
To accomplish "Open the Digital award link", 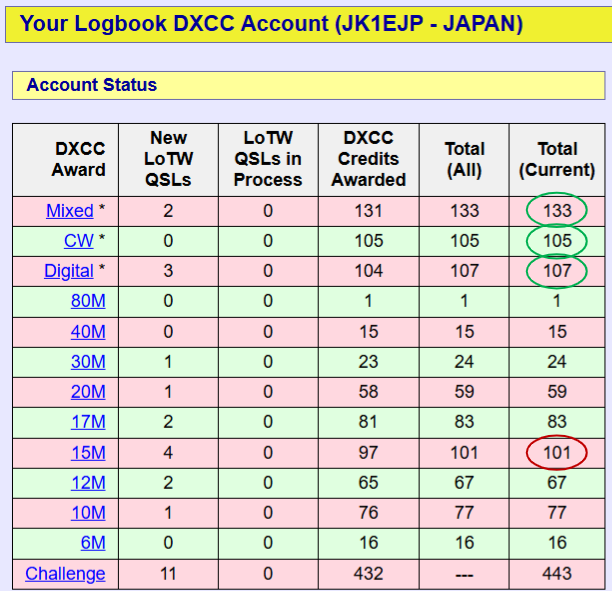I will click(68, 271).
